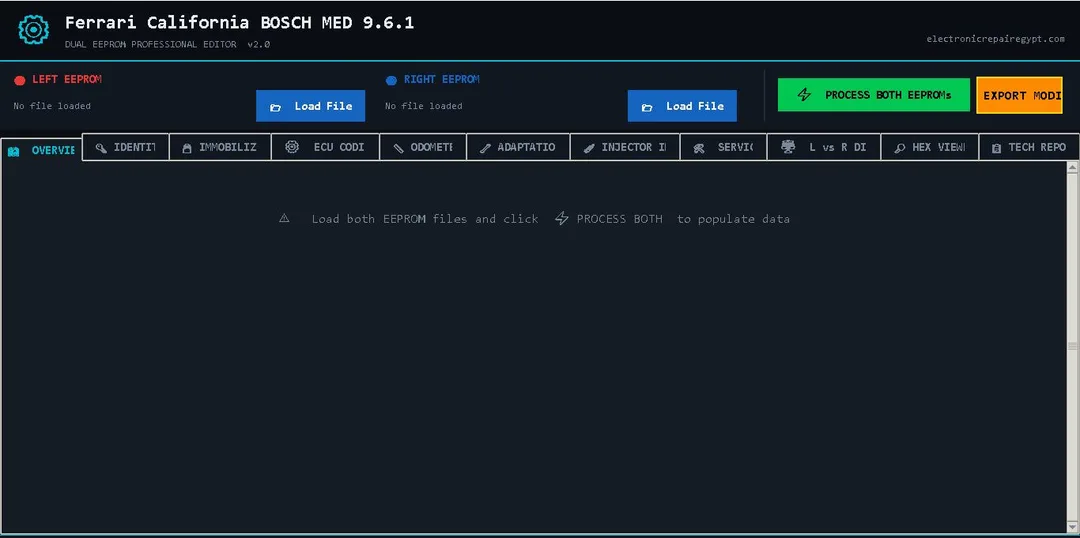Click the clipboard icon on TECH REPORT tab

(996, 148)
